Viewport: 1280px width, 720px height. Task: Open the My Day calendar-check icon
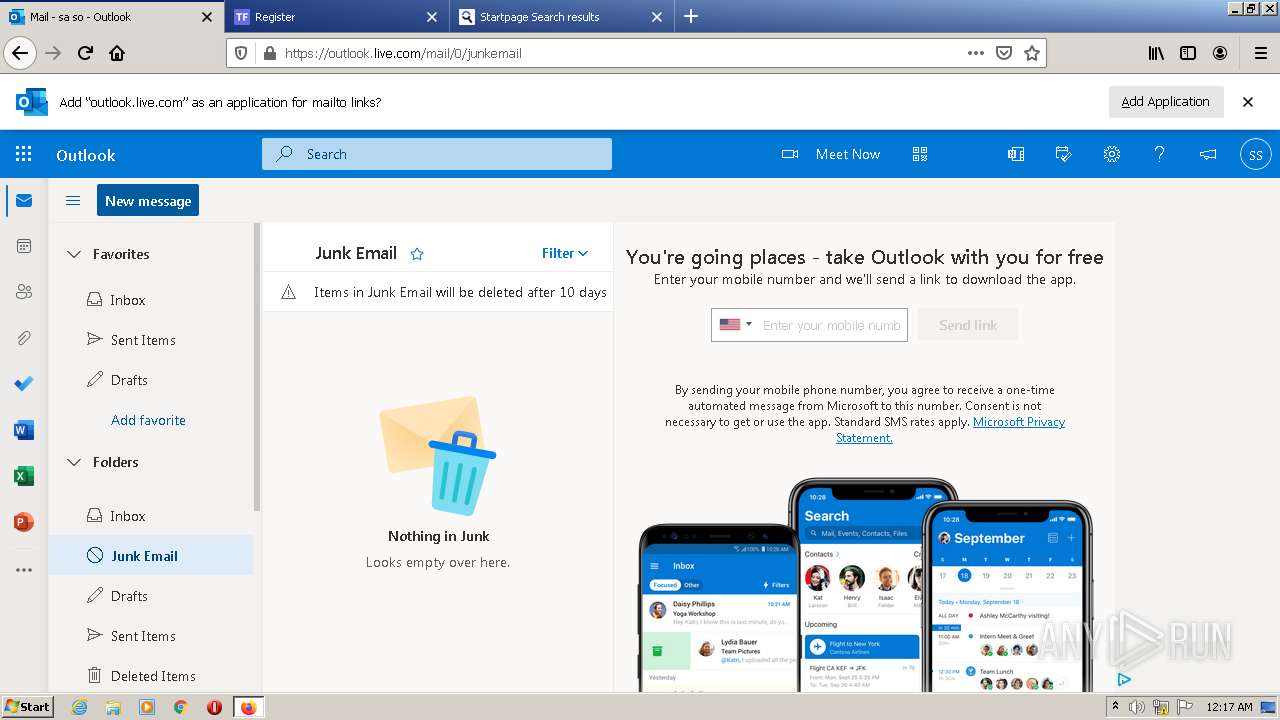(x=1064, y=154)
